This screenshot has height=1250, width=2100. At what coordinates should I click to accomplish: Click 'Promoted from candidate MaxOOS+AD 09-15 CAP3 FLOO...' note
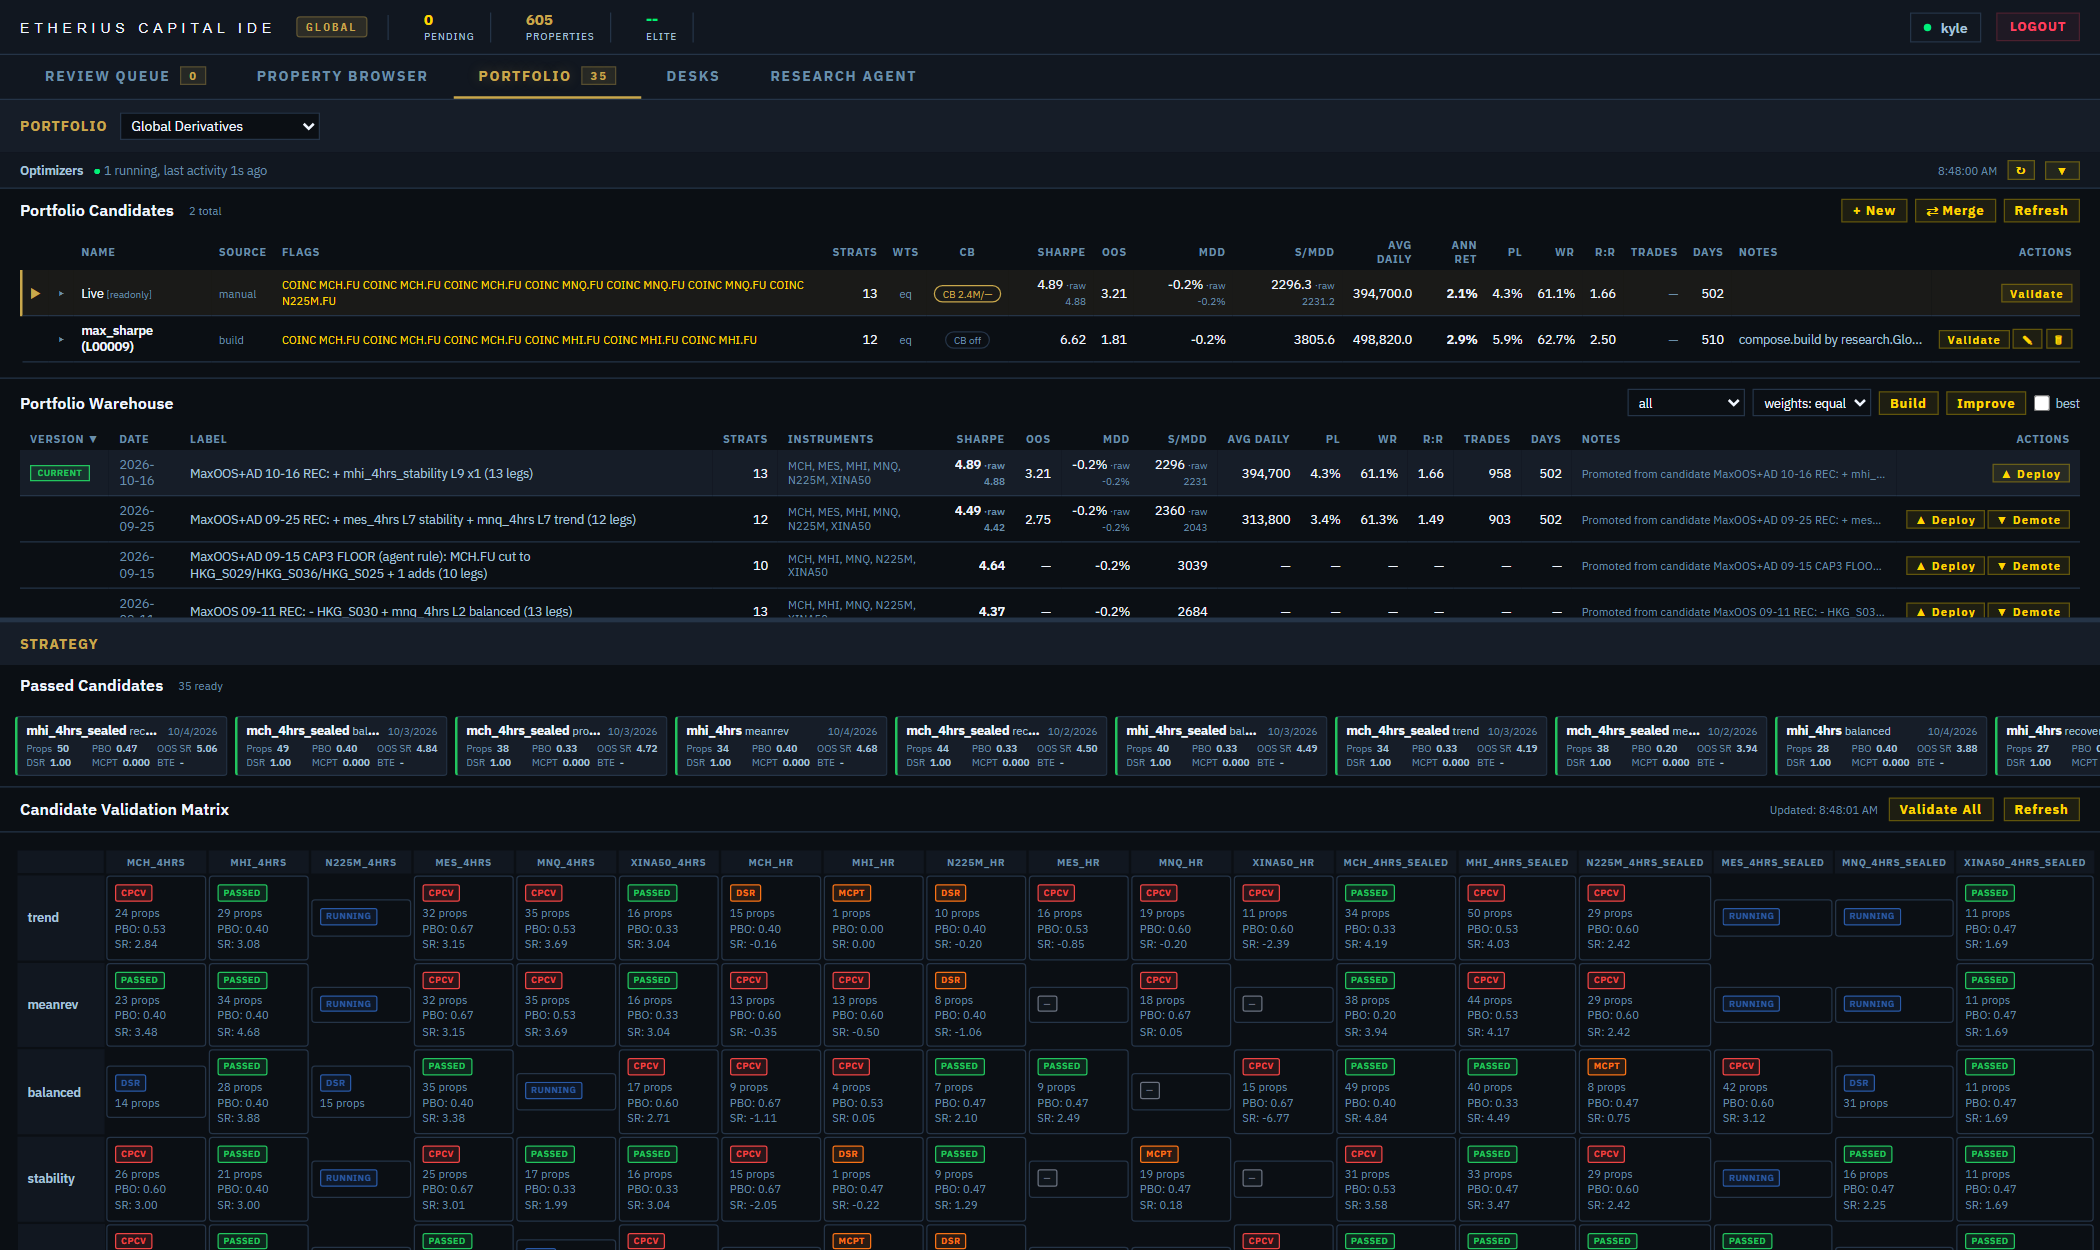(x=1731, y=566)
